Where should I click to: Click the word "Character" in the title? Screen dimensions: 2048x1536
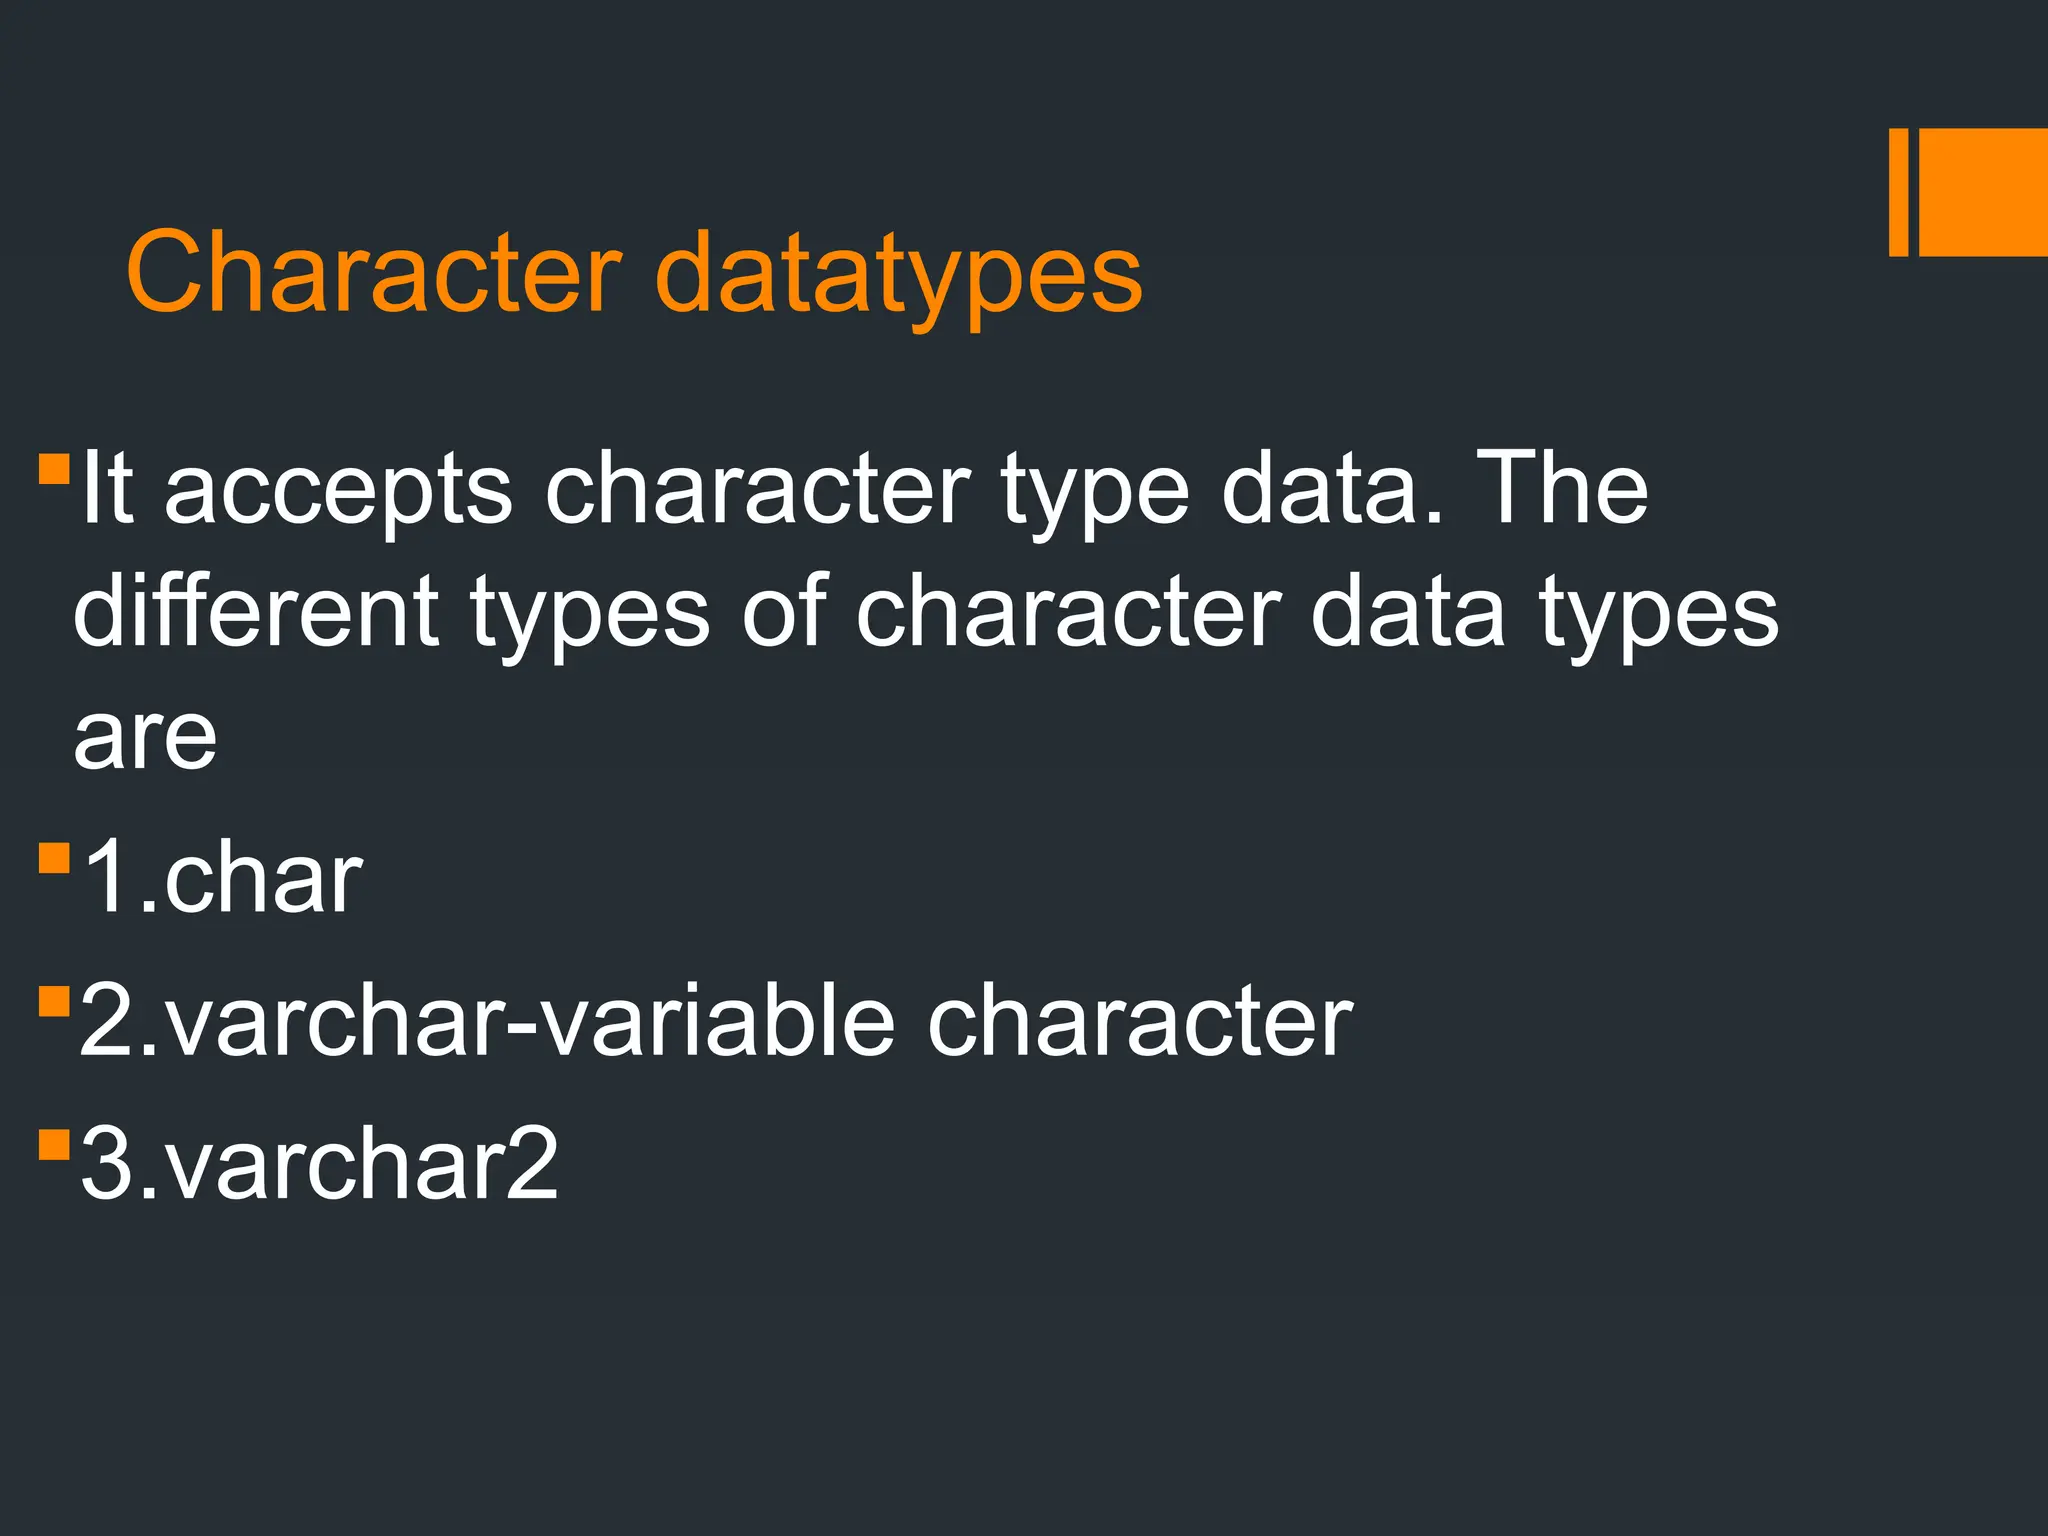[x=373, y=273]
